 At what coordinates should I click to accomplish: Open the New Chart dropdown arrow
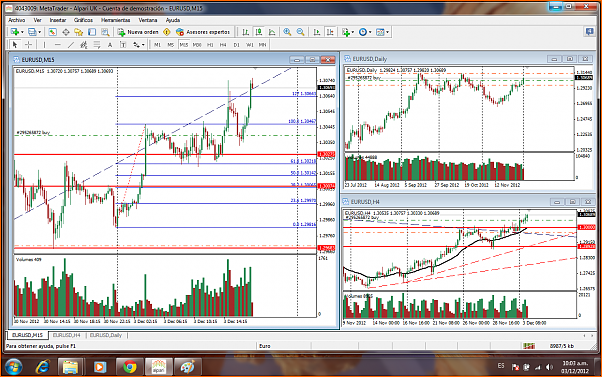(x=22, y=32)
